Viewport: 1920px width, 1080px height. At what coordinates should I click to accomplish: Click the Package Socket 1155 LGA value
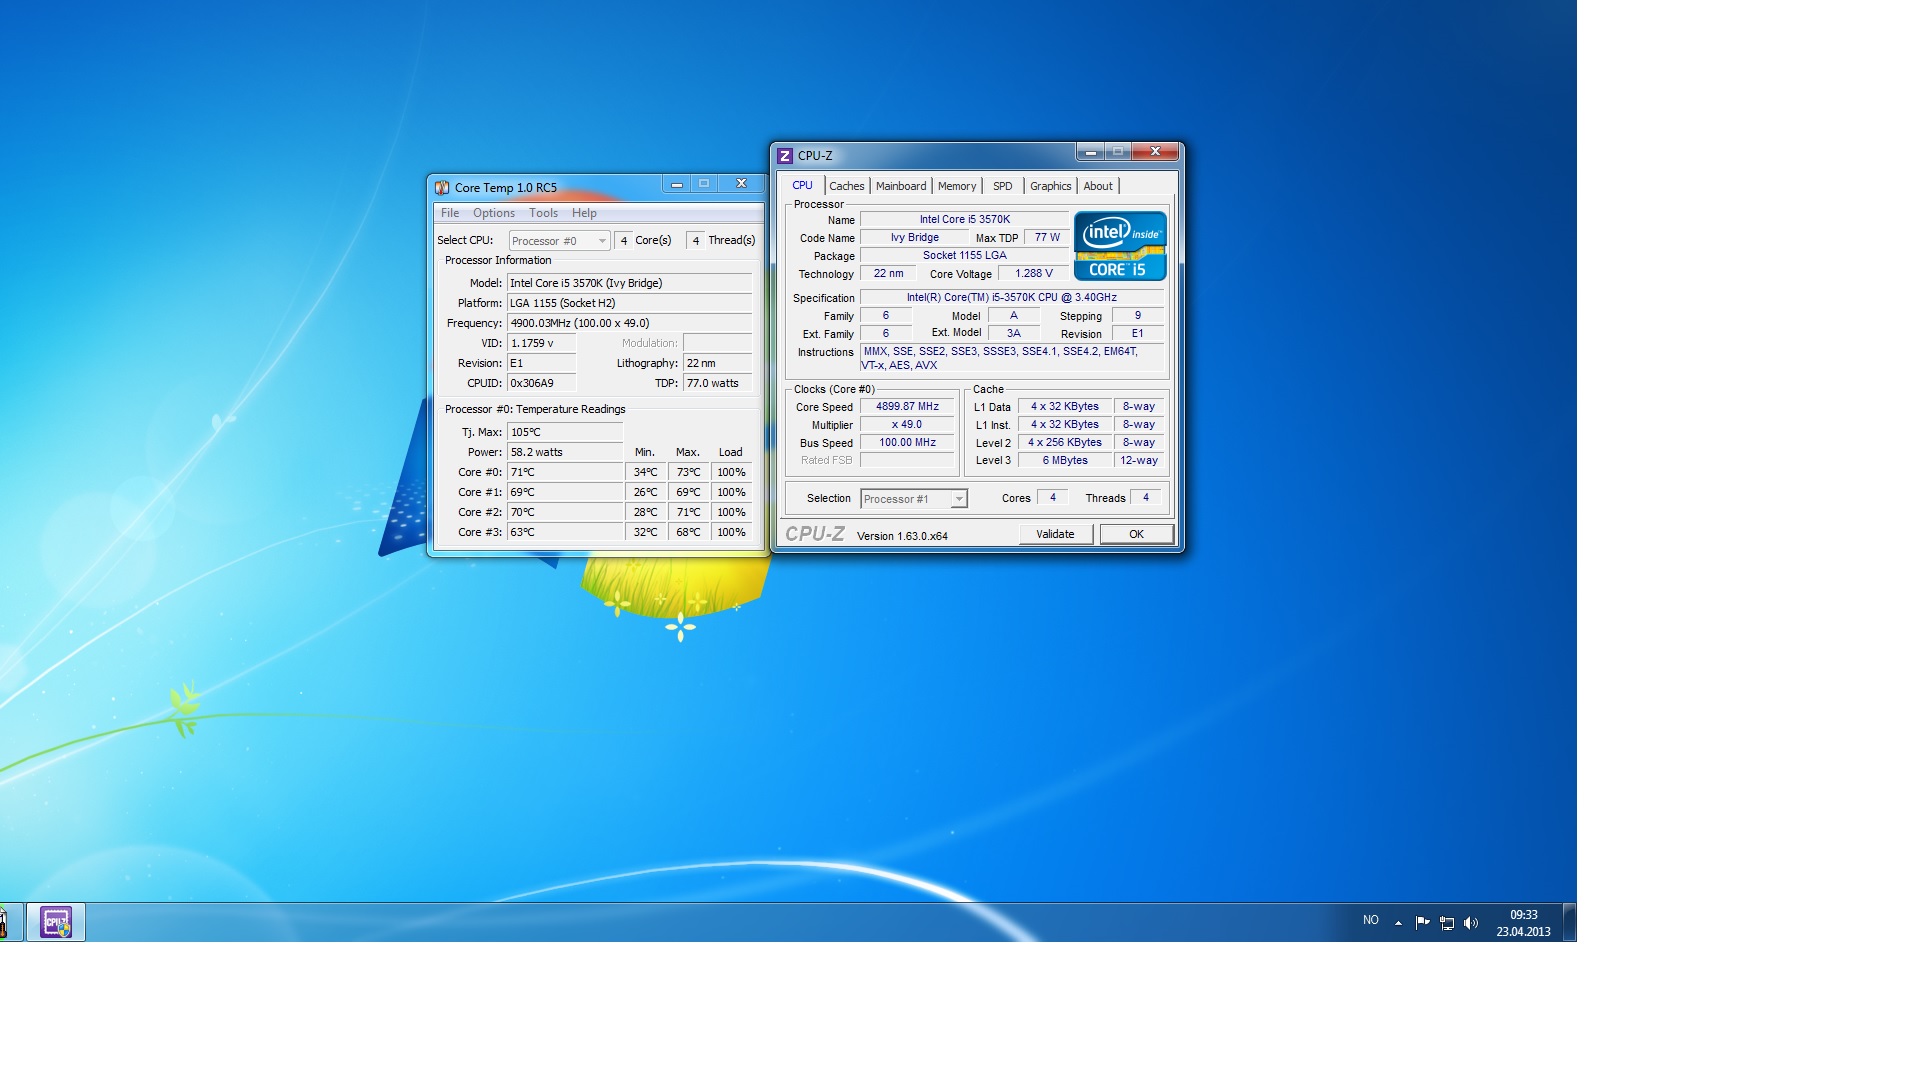[964, 256]
